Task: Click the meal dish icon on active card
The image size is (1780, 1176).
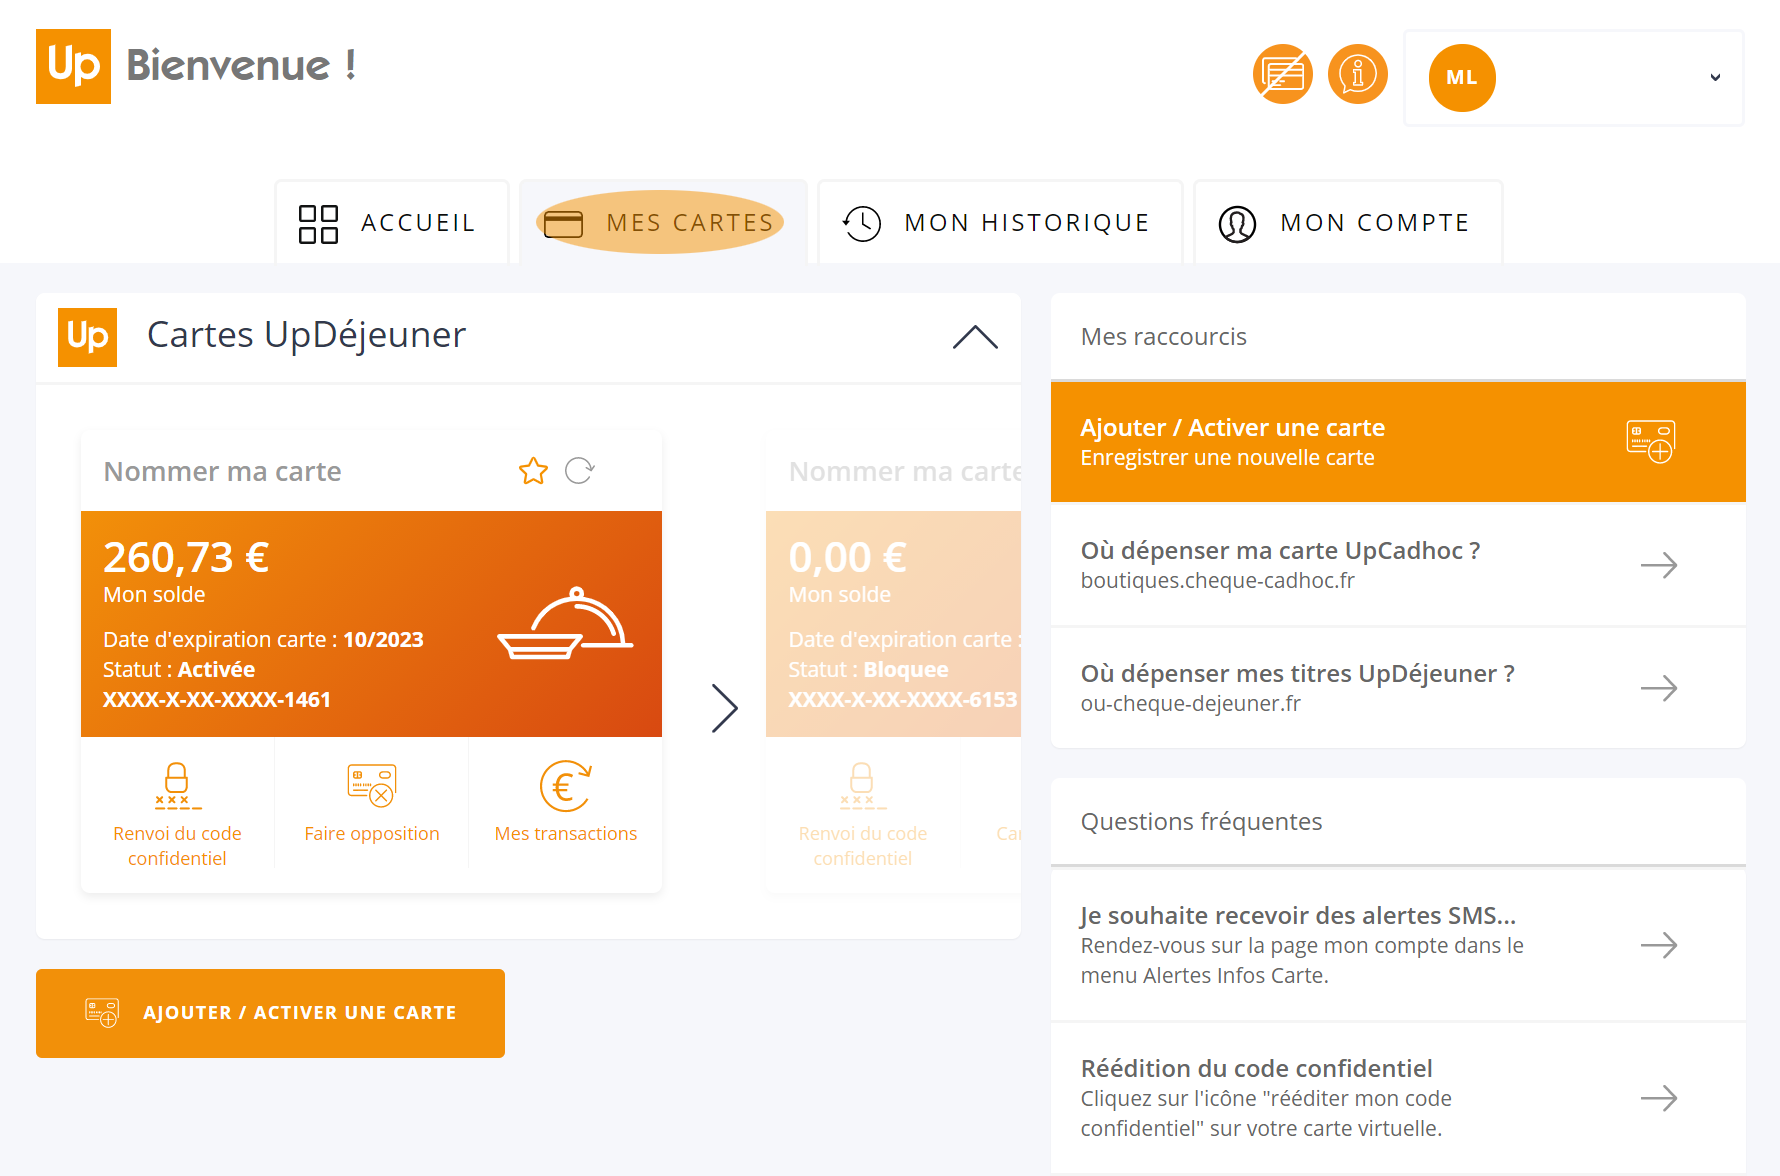Action: click(566, 624)
